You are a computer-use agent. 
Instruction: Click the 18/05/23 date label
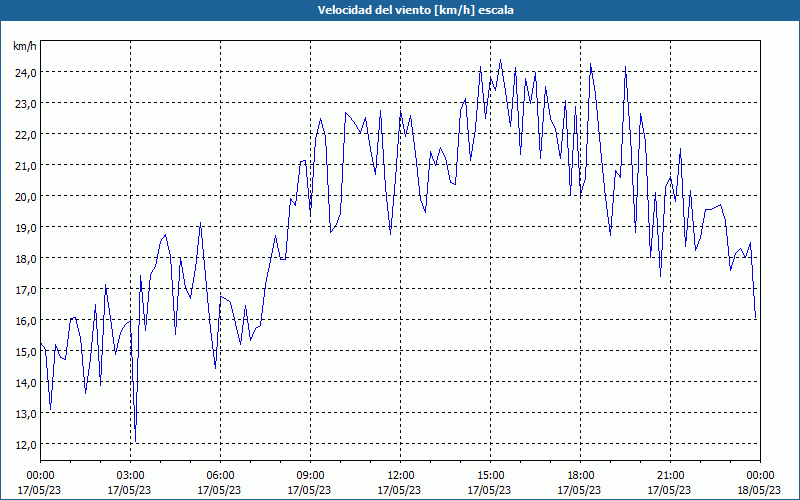tap(759, 490)
